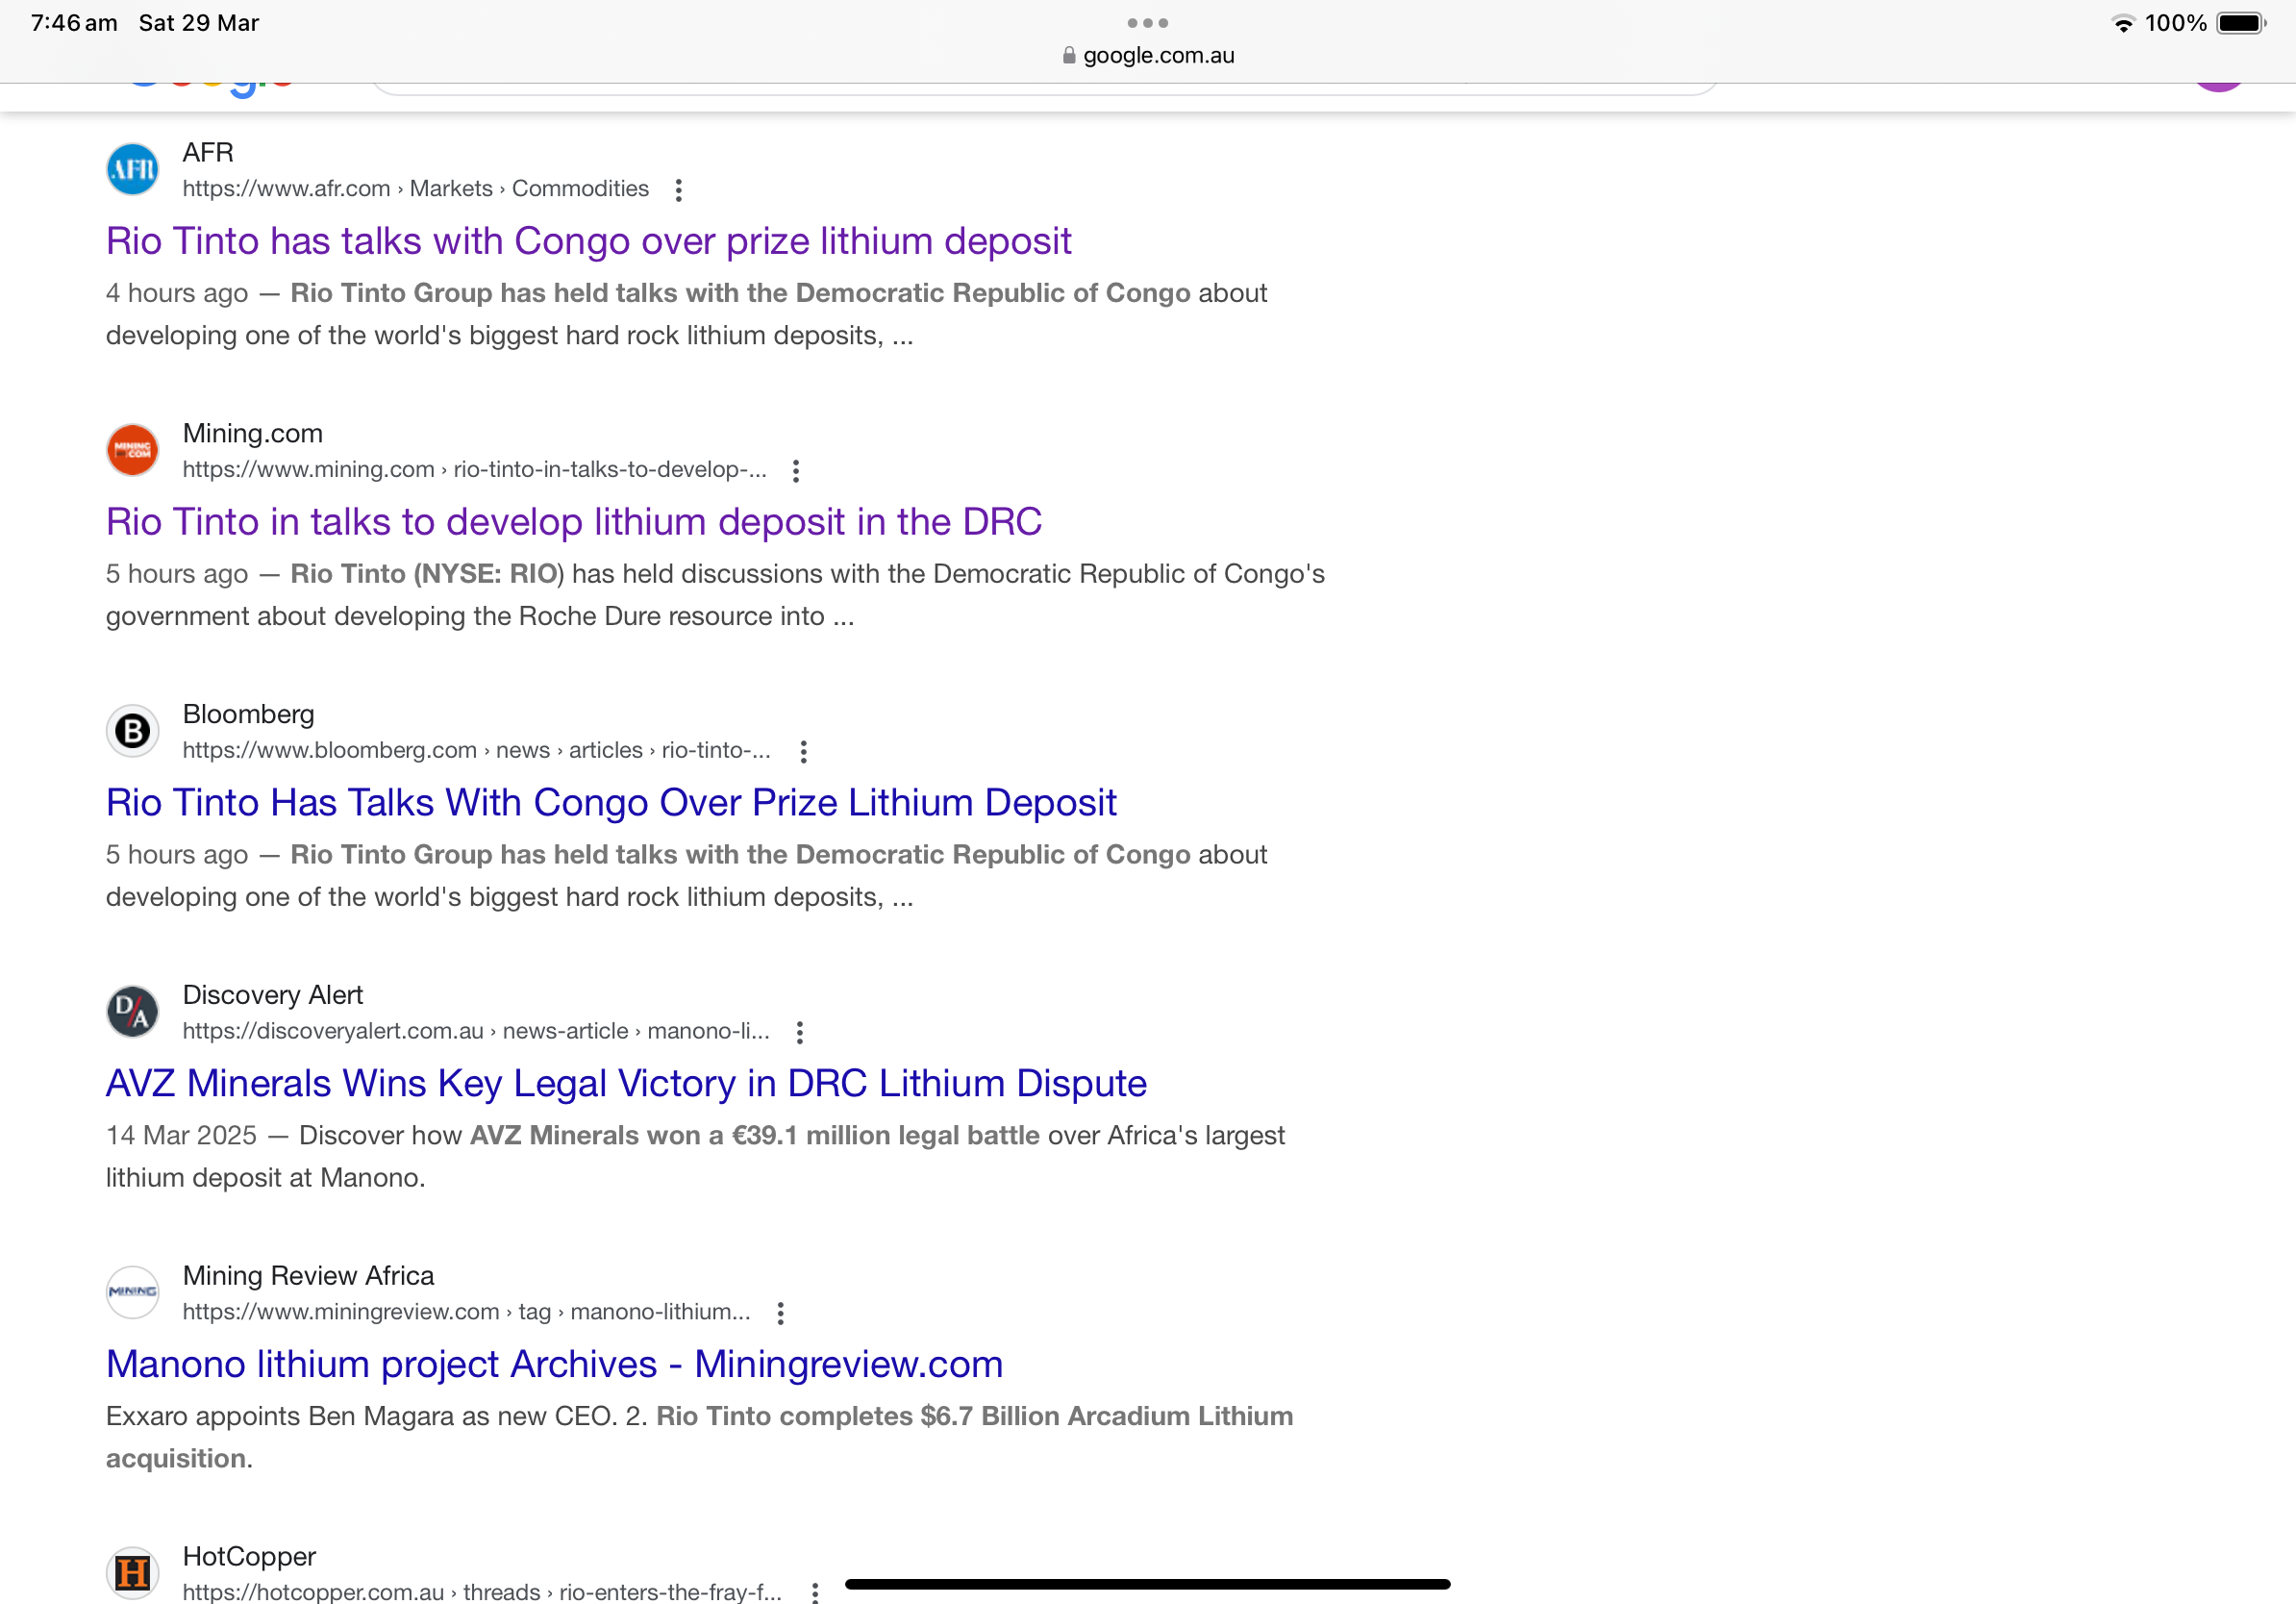Click the Bloomberg B favicon
Viewport: 2296px width, 1604px height.
132,731
